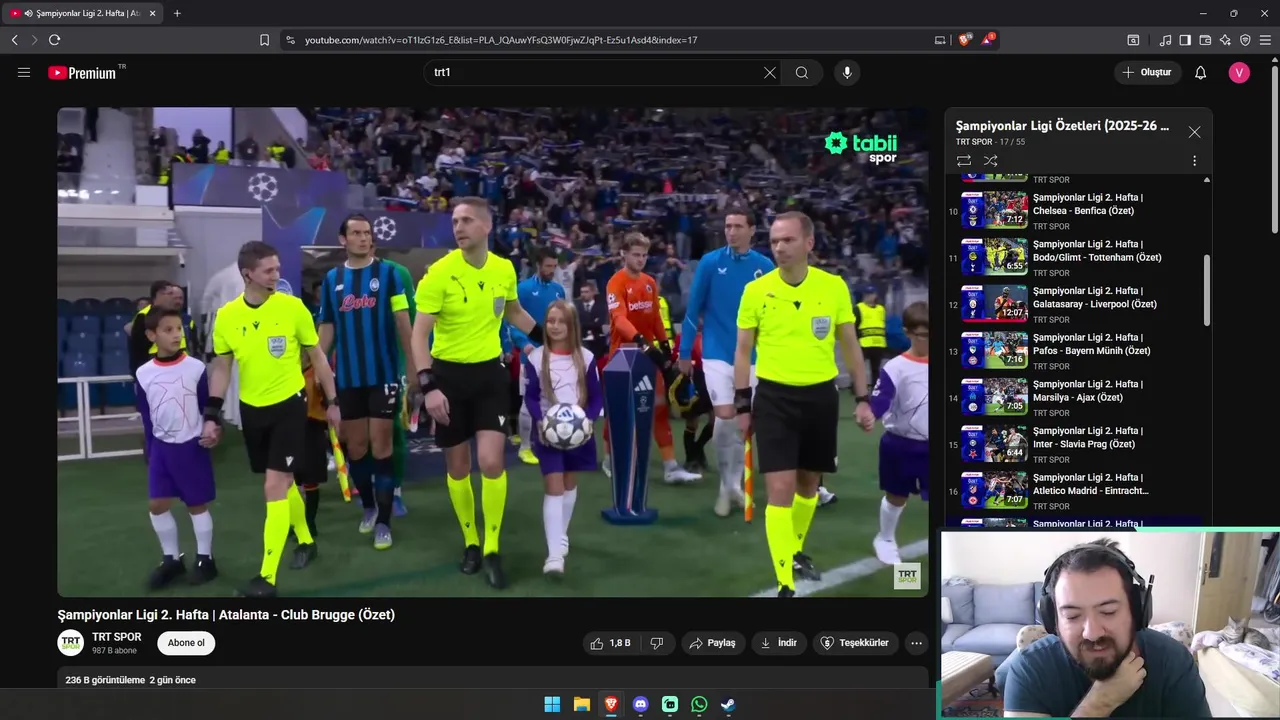Open TRT SPOR channel avatar

[x=70, y=643]
